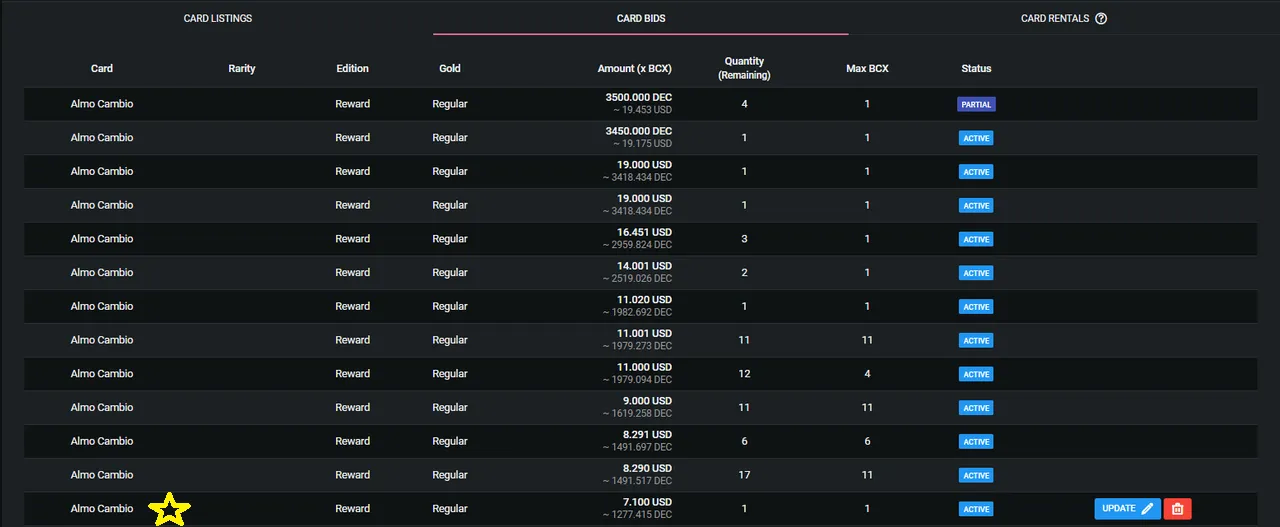Viewport: 1280px width, 527px height.
Task: Click the Status column header
Action: (976, 69)
